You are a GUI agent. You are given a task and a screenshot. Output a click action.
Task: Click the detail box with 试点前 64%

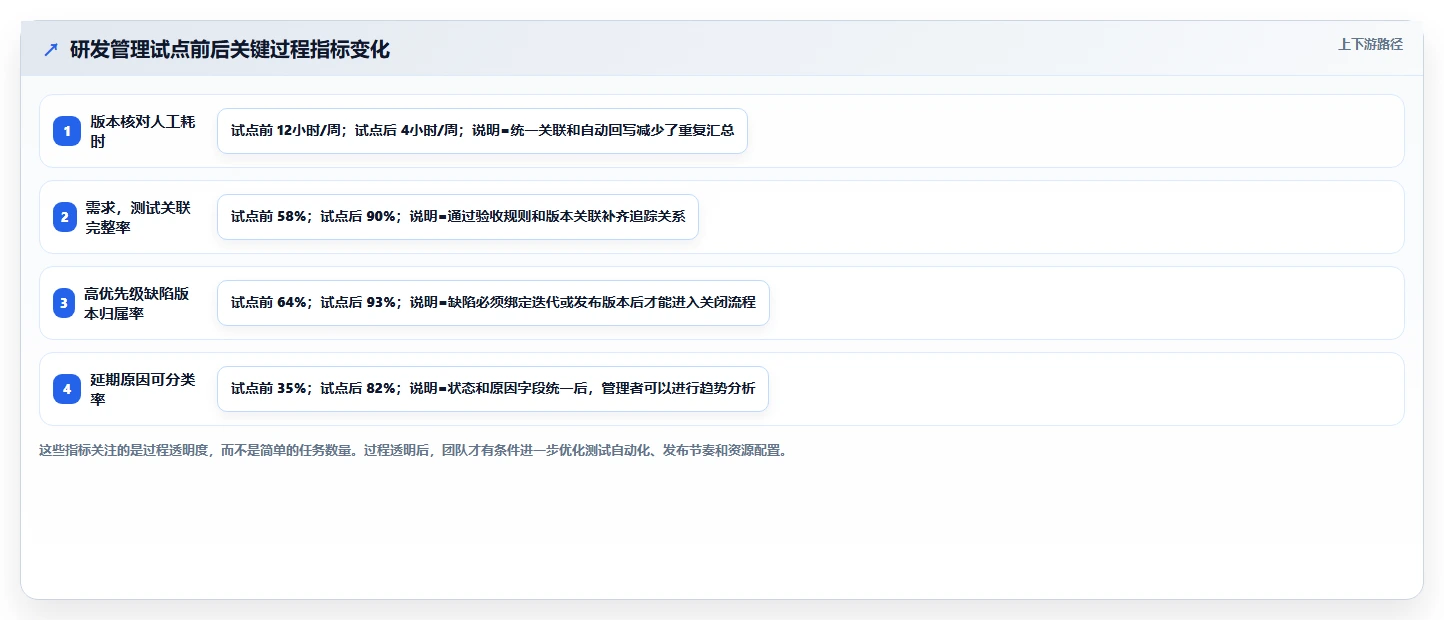tap(493, 303)
